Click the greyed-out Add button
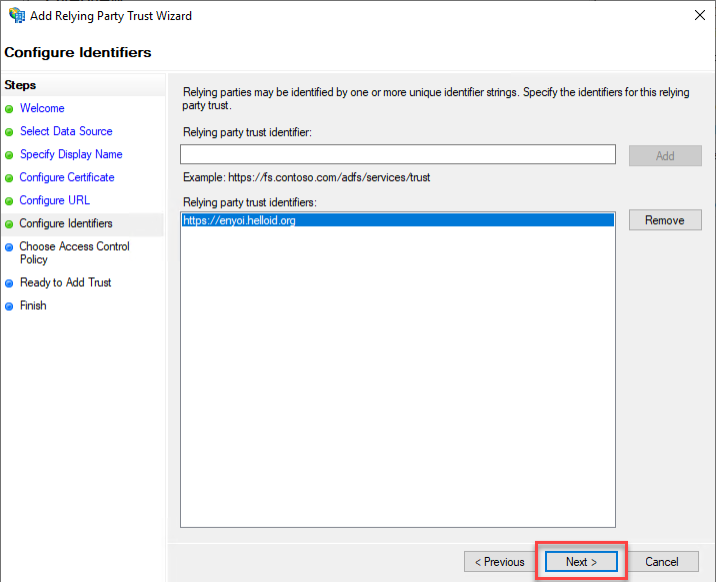The height and width of the screenshot is (582, 716). click(665, 156)
